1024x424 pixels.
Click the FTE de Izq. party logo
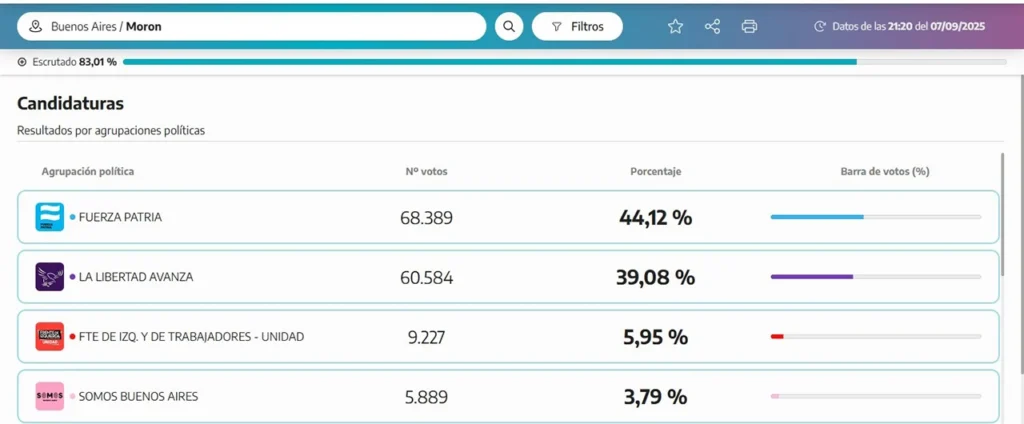click(50, 337)
